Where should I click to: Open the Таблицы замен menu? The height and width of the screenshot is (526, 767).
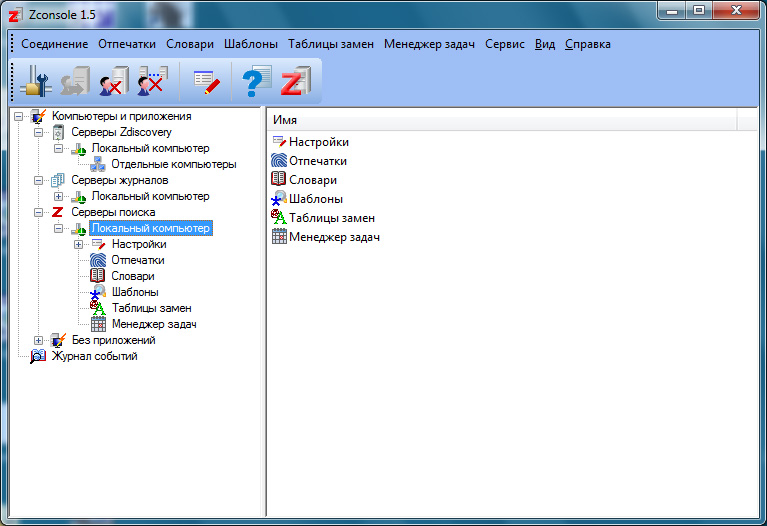(x=331, y=44)
